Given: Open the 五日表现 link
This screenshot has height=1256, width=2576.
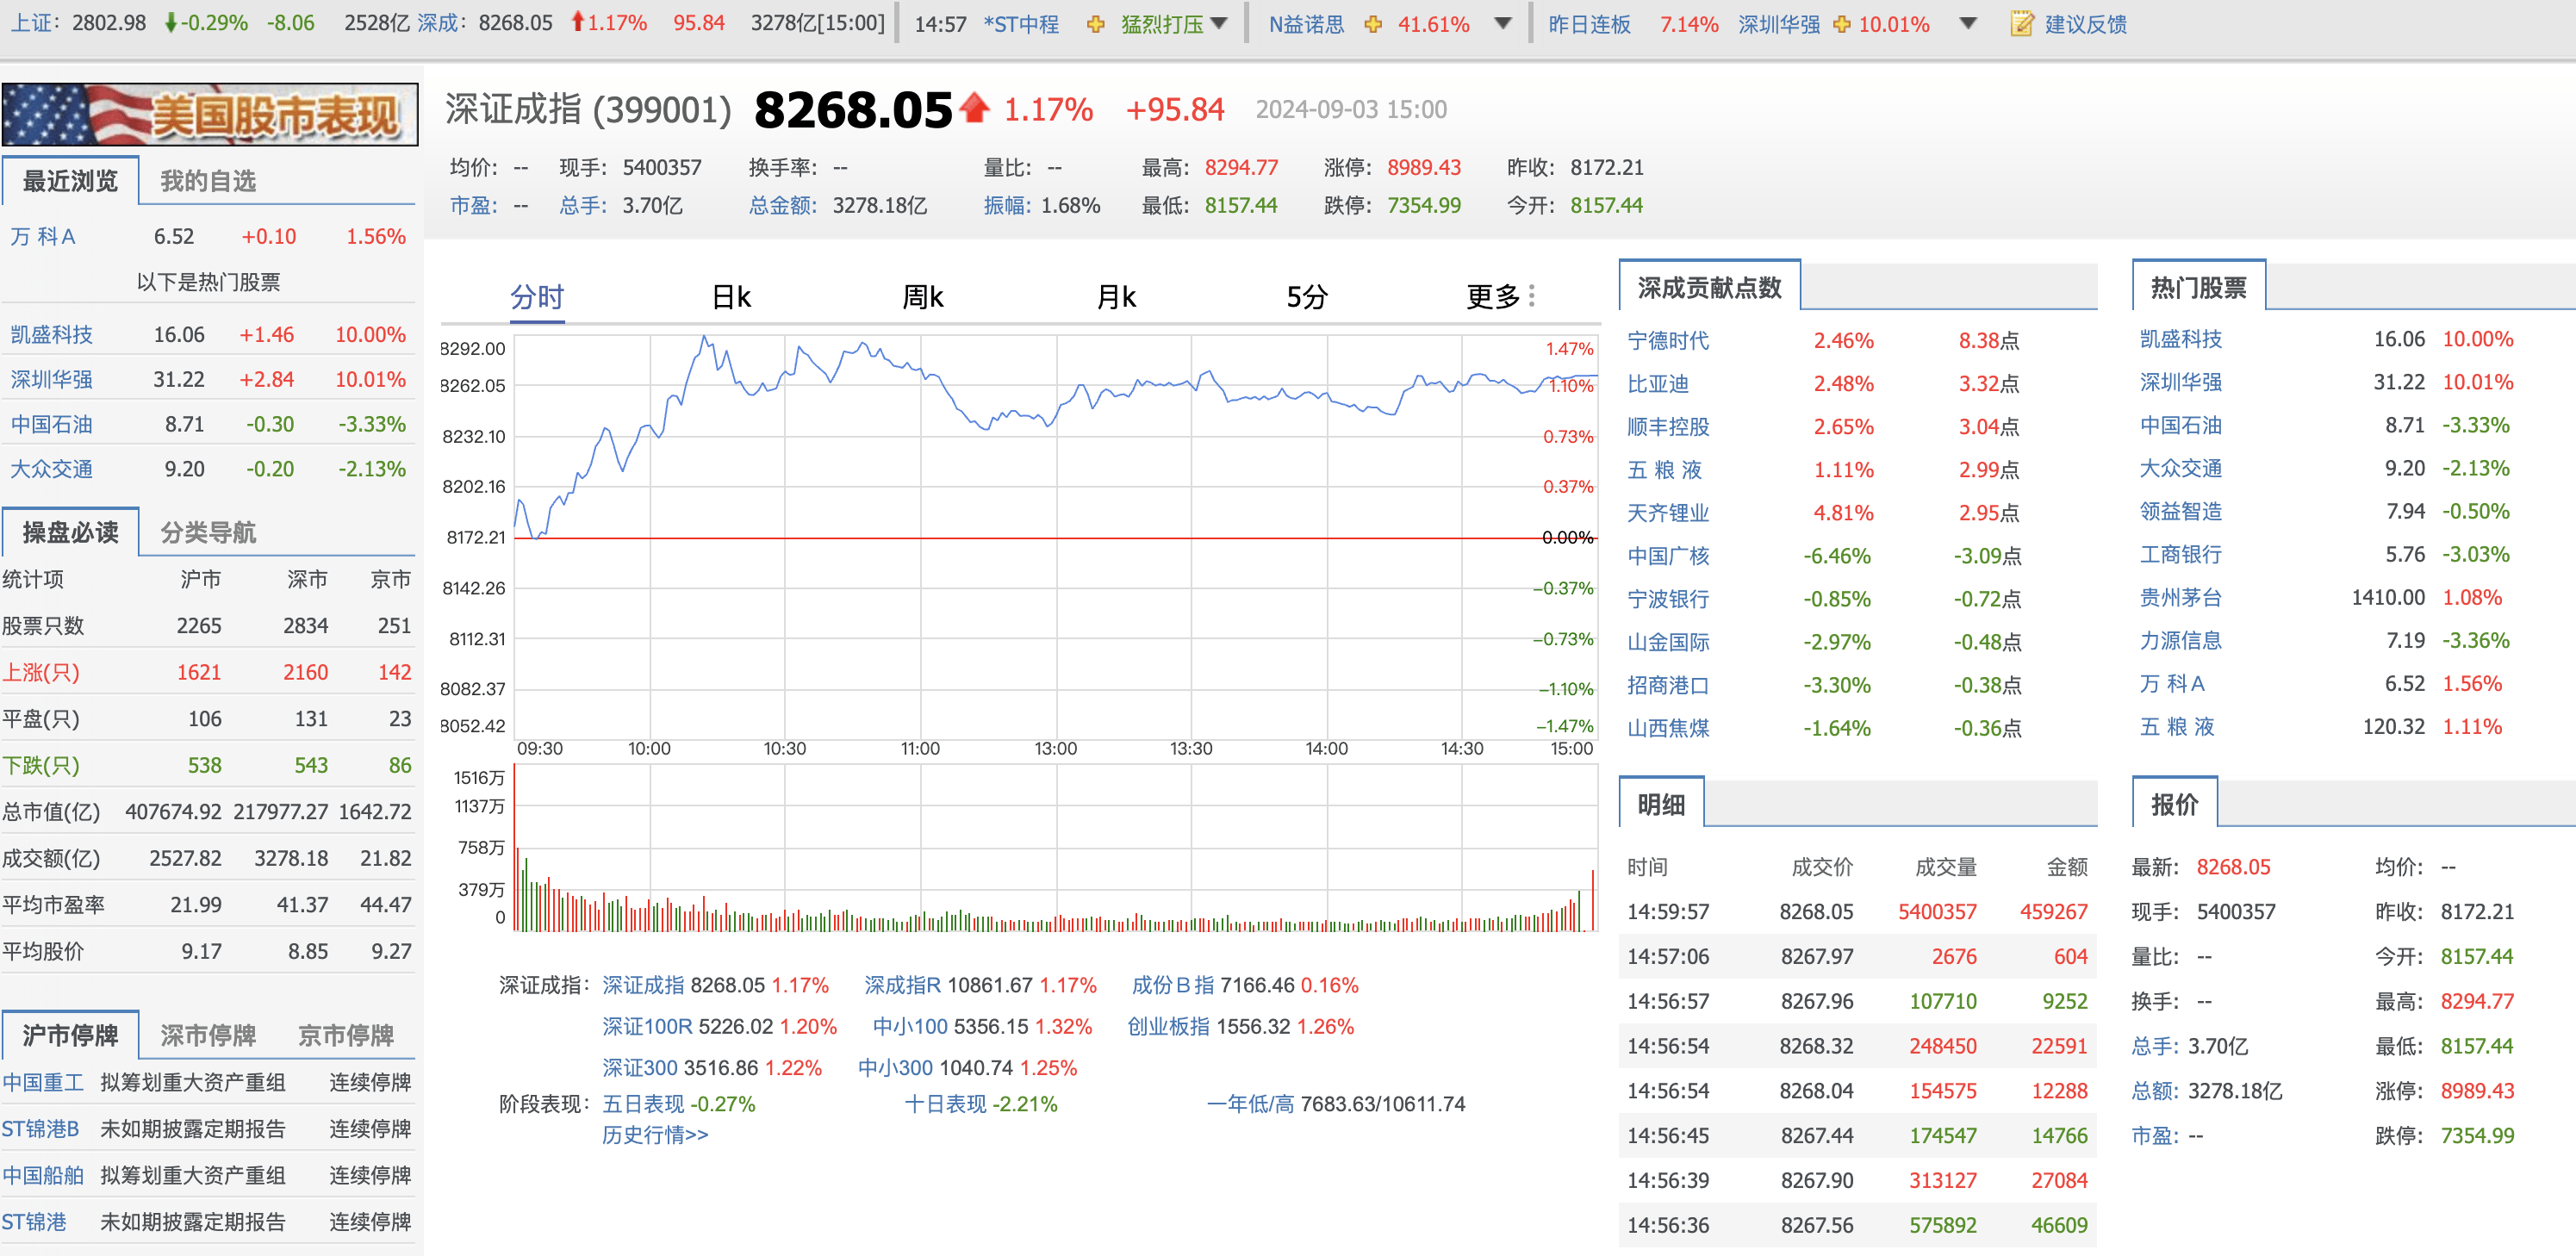Looking at the screenshot, I should (643, 1104).
